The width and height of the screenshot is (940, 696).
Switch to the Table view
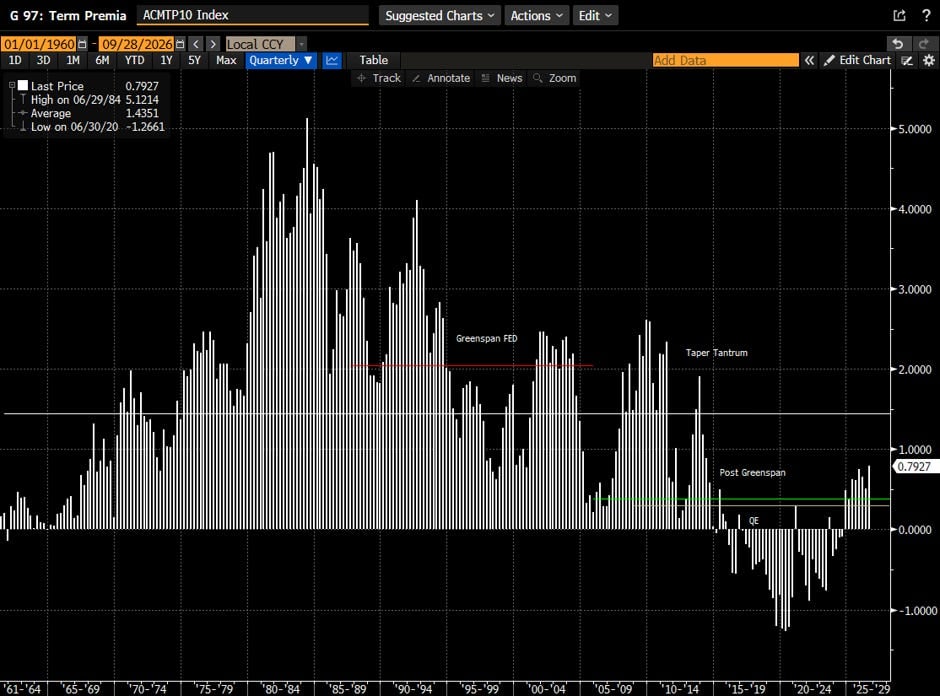click(373, 60)
